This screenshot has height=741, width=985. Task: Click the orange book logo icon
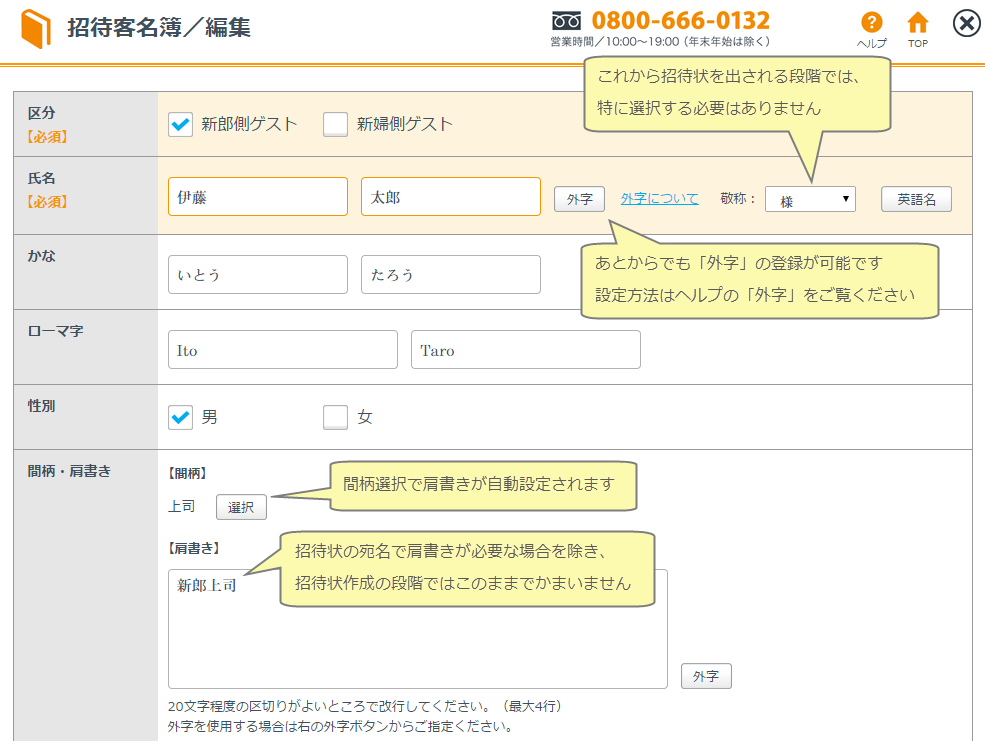(35, 29)
